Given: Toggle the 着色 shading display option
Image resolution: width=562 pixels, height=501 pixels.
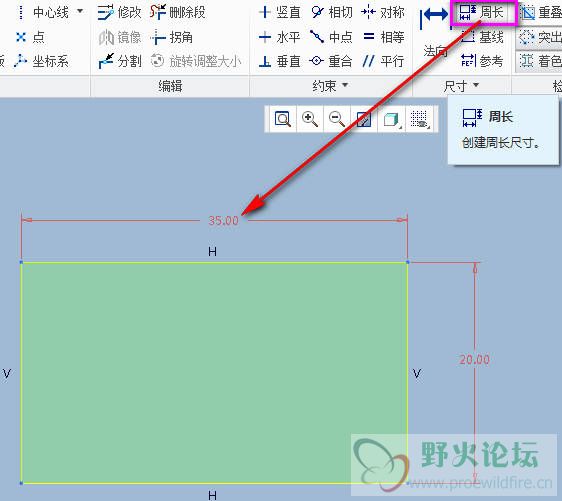Looking at the screenshot, I should tap(539, 61).
